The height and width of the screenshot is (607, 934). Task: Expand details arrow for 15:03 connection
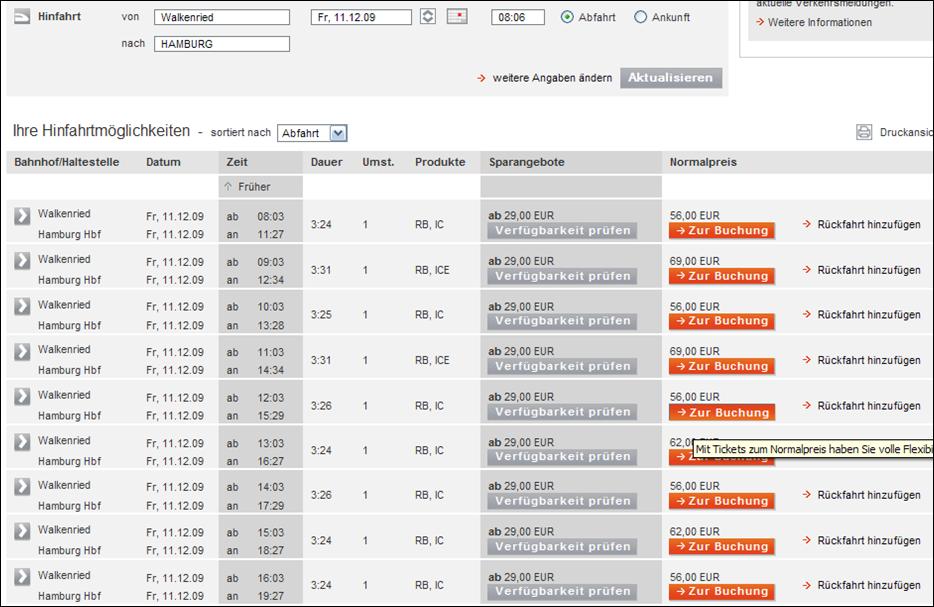click(22, 532)
